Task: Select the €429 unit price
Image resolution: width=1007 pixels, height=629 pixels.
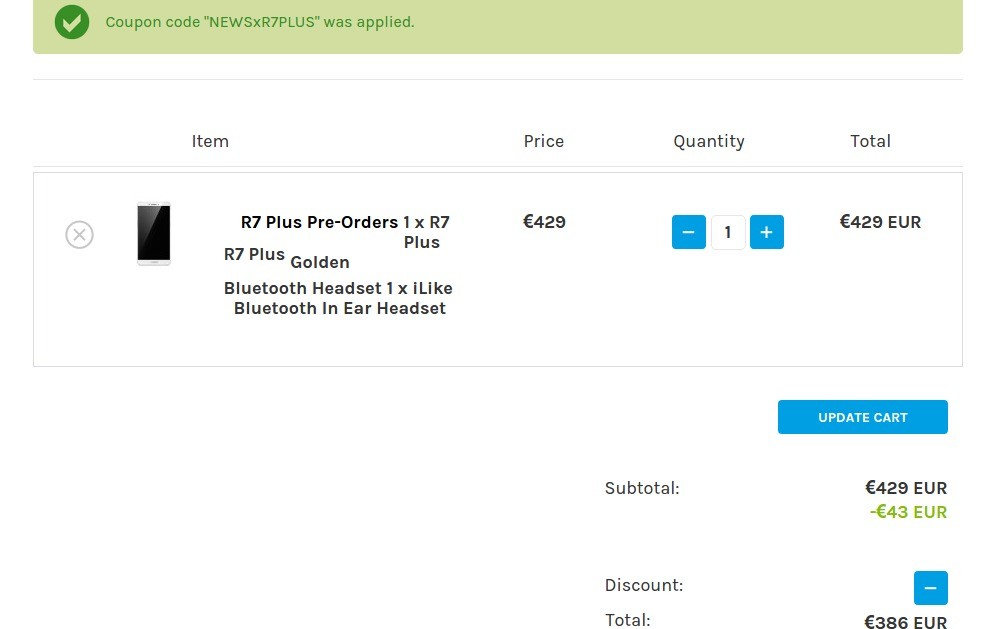Action: click(x=544, y=222)
